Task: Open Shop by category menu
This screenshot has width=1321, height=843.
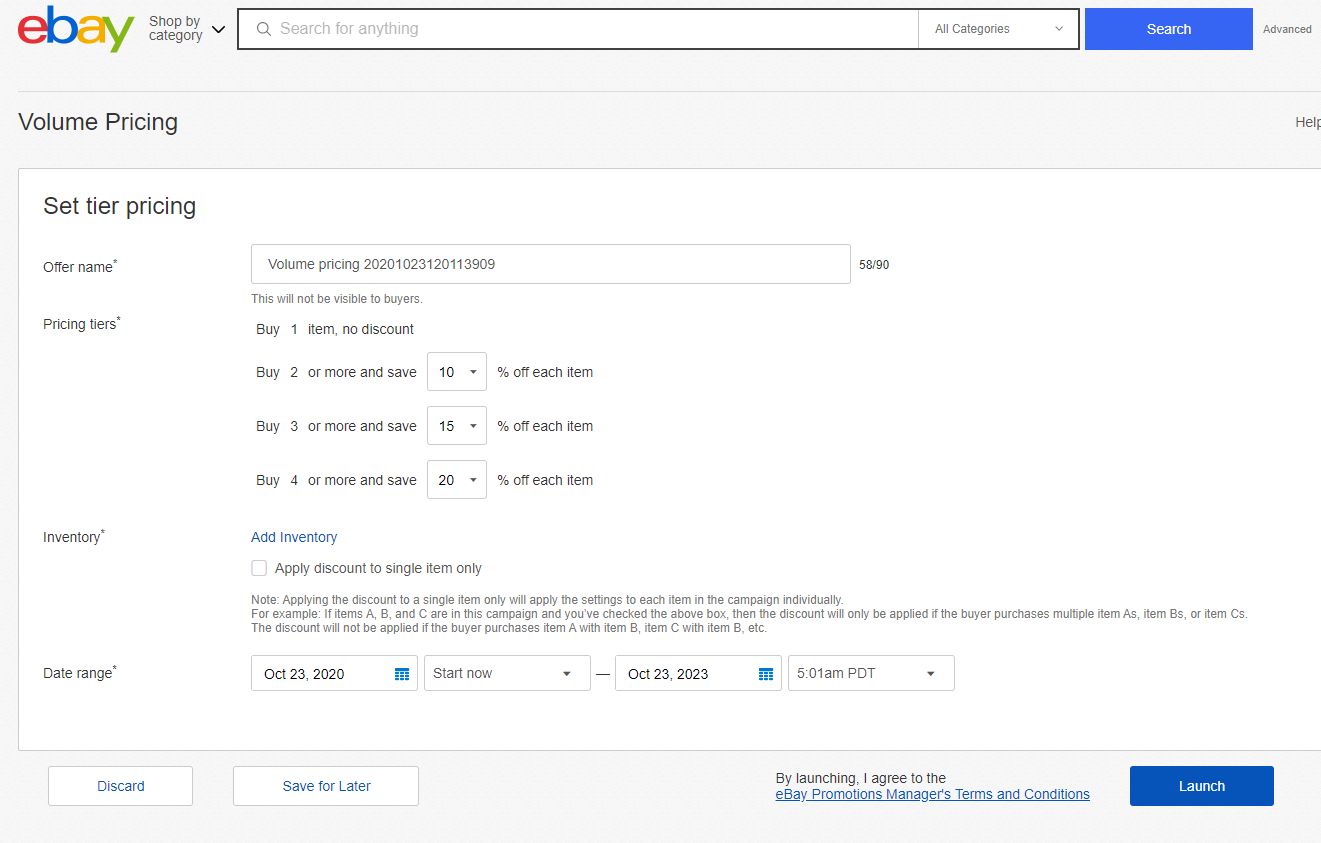Action: (187, 29)
